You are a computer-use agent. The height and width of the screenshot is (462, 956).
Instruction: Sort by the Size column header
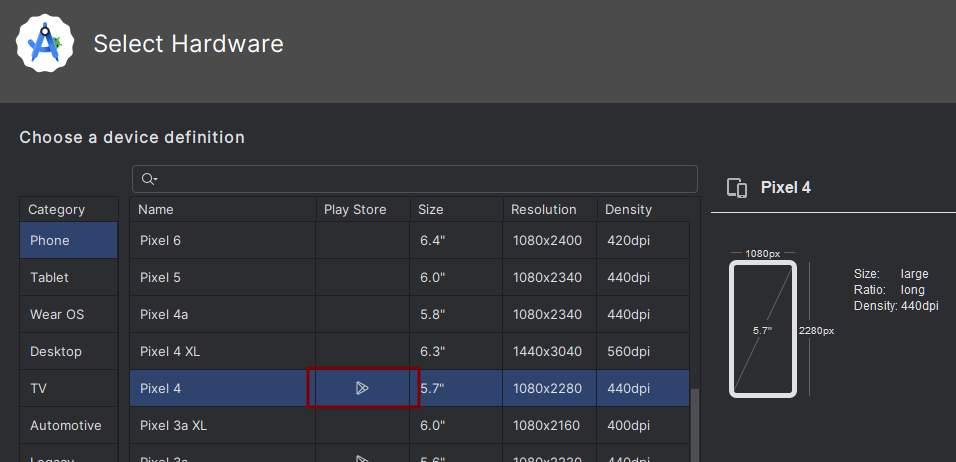pyautogui.click(x=457, y=209)
